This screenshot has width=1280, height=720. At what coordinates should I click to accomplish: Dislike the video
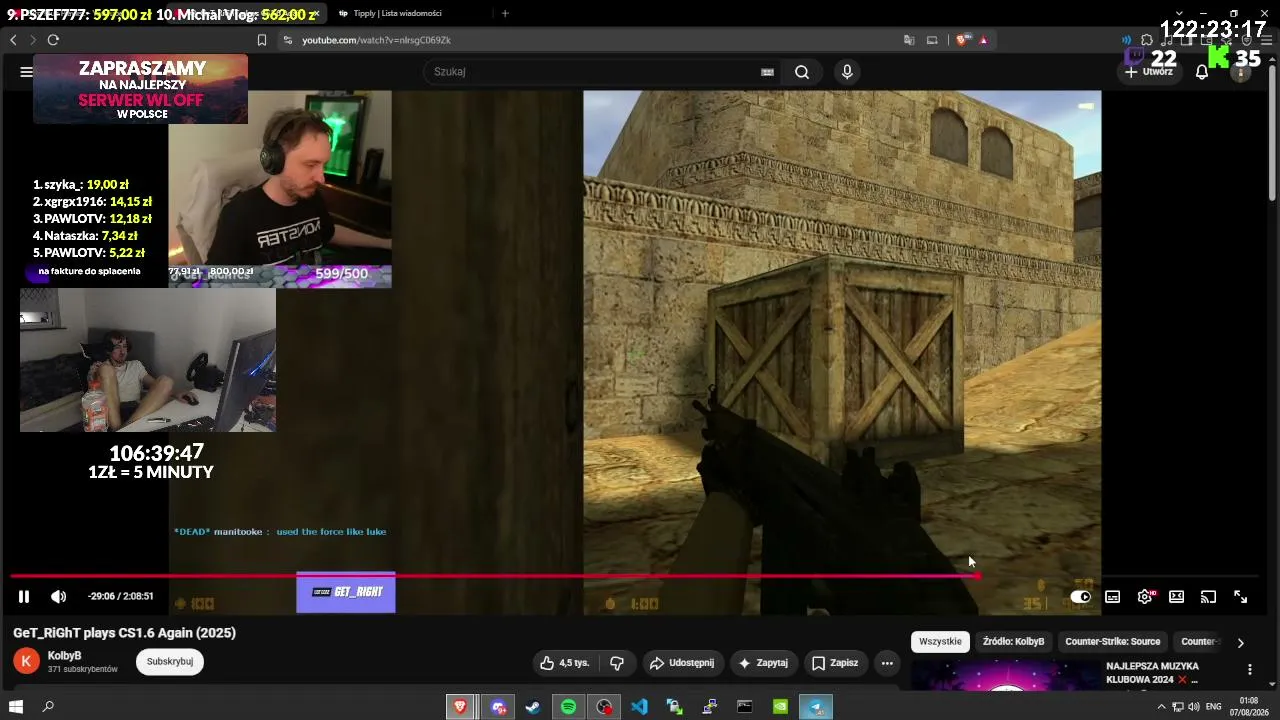[x=617, y=663]
